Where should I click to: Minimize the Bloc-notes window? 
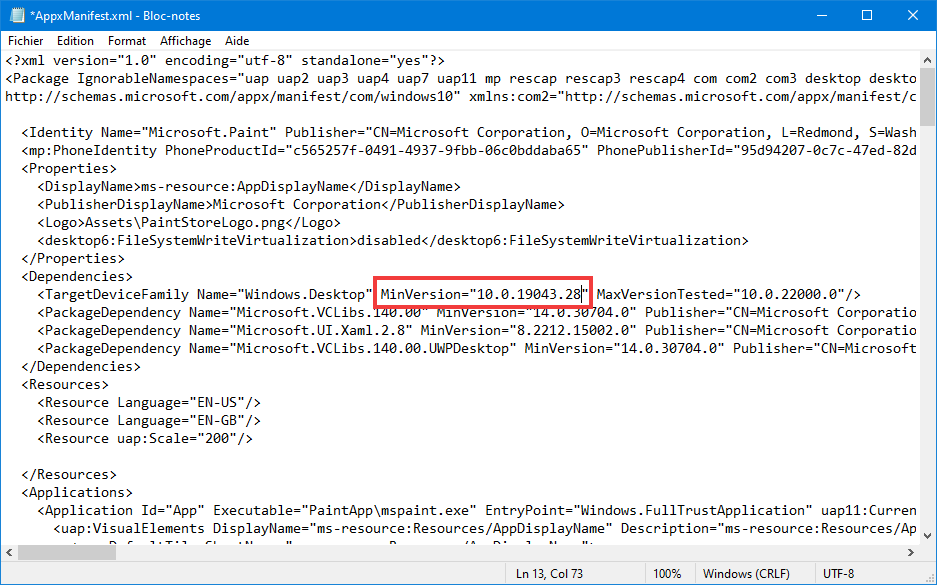(x=821, y=16)
